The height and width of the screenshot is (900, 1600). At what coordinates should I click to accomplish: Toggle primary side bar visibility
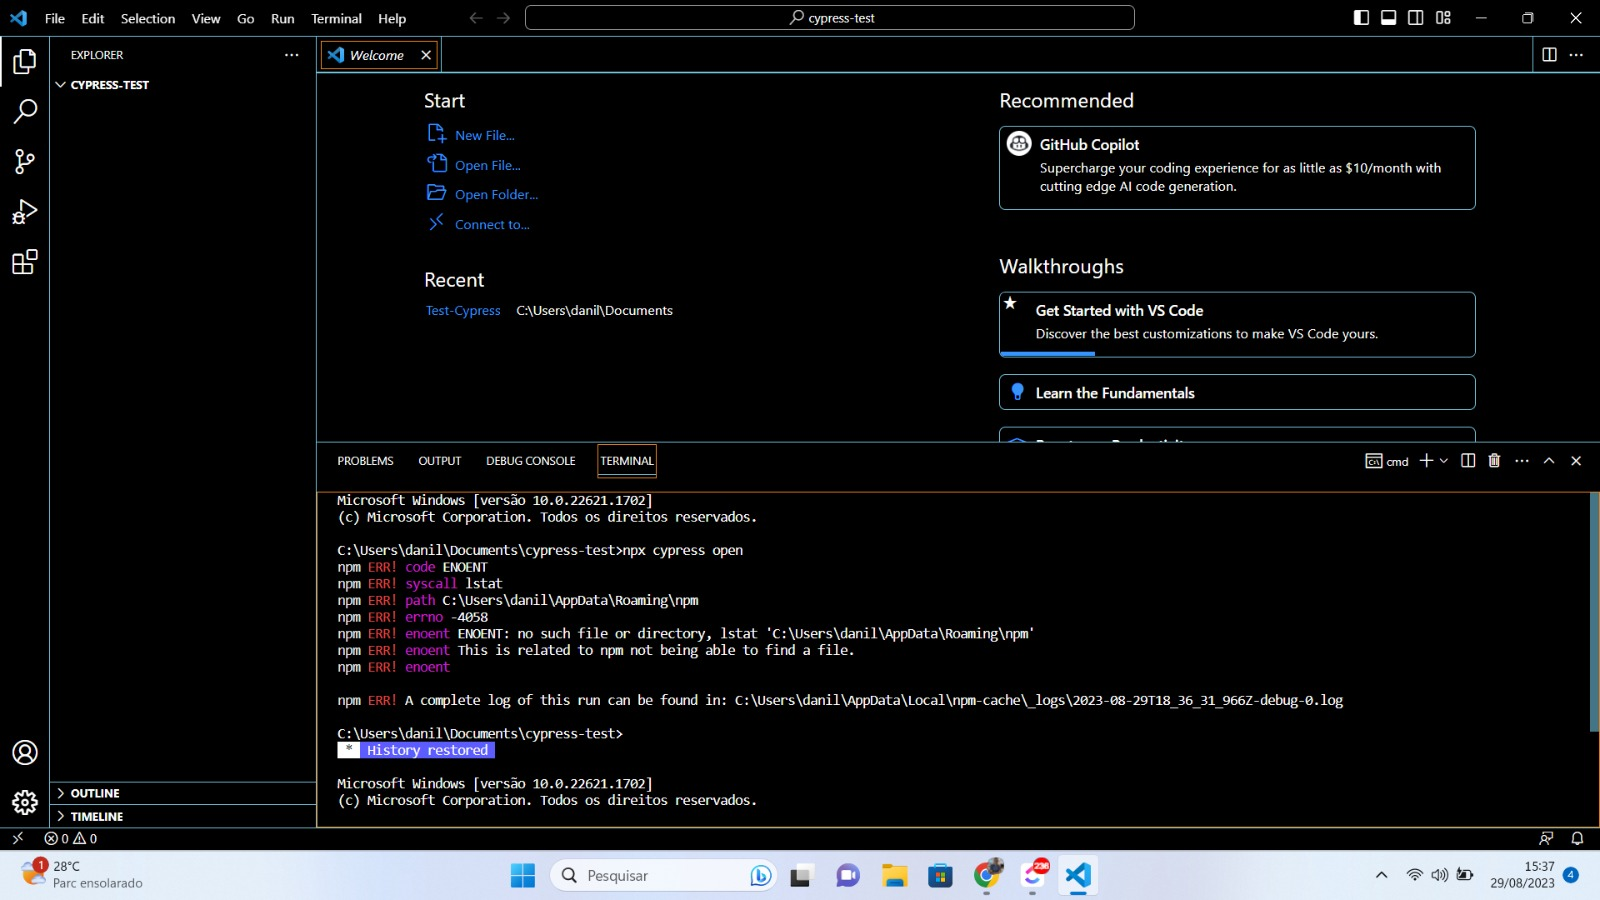pyautogui.click(x=1361, y=17)
